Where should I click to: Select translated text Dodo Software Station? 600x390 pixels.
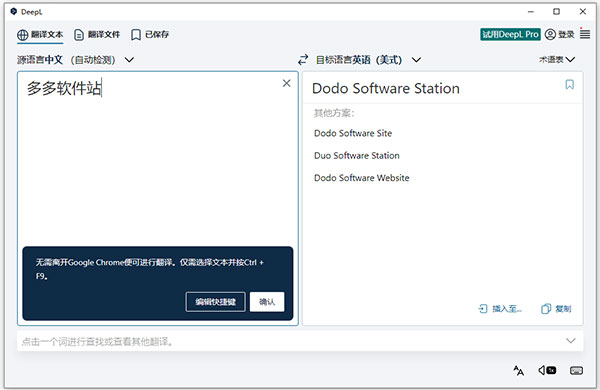point(386,88)
